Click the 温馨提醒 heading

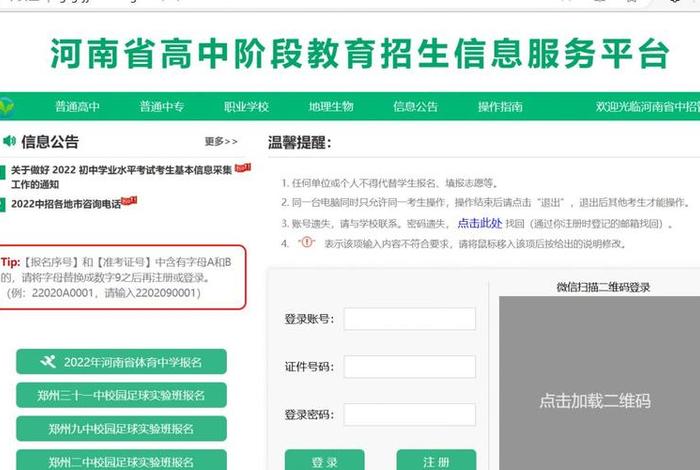(x=300, y=143)
